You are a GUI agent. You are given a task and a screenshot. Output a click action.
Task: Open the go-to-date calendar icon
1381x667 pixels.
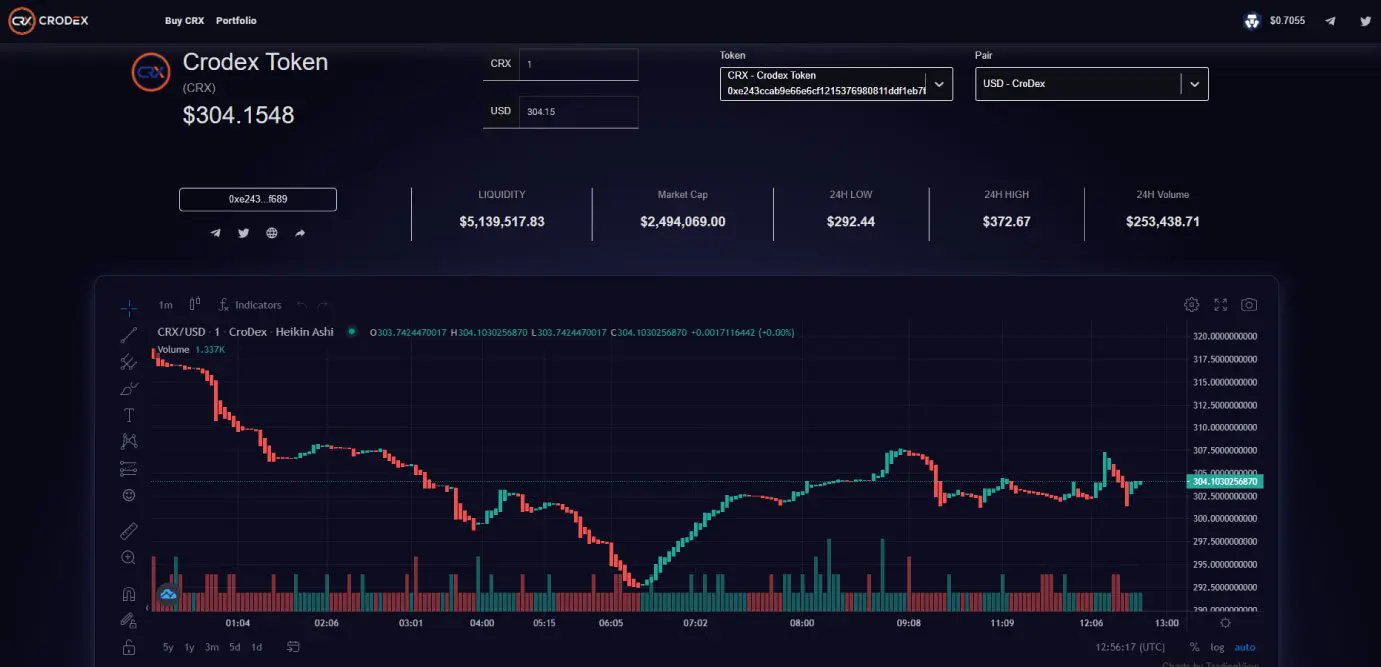point(292,647)
